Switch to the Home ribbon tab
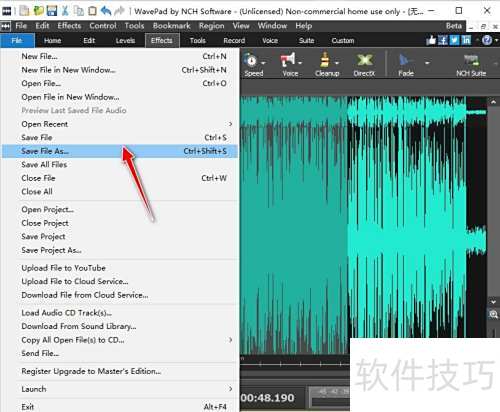This screenshot has width=500, height=412. click(53, 41)
